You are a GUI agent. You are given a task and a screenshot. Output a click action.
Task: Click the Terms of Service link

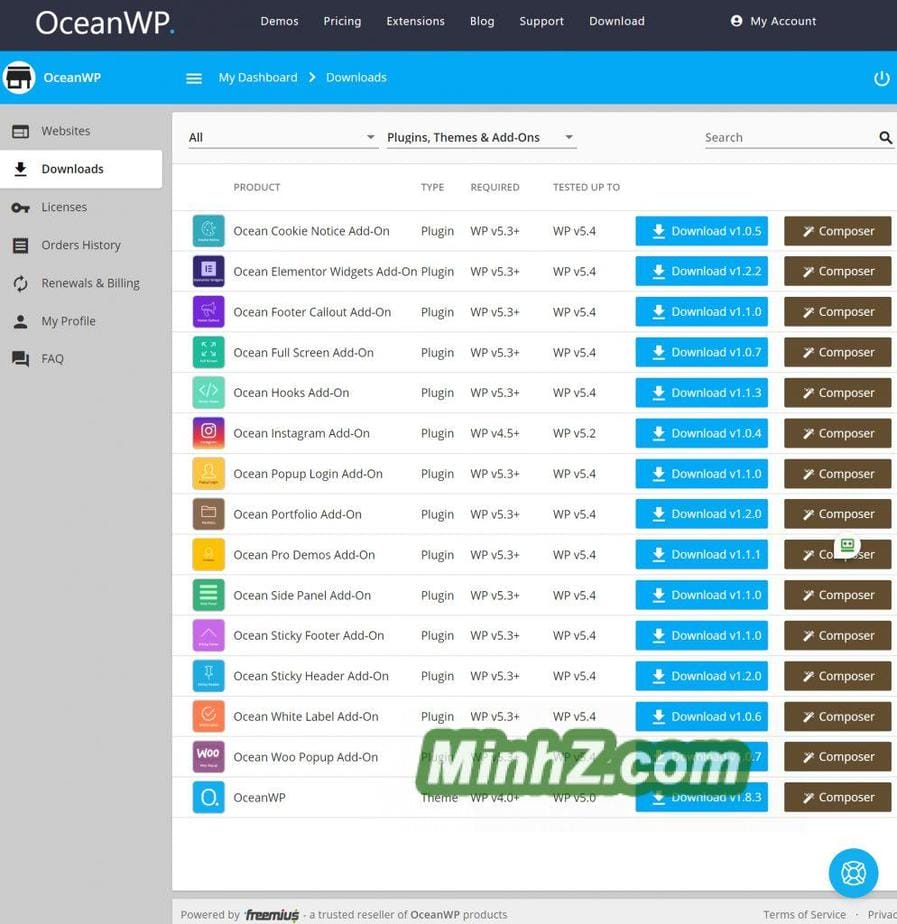pos(804,914)
